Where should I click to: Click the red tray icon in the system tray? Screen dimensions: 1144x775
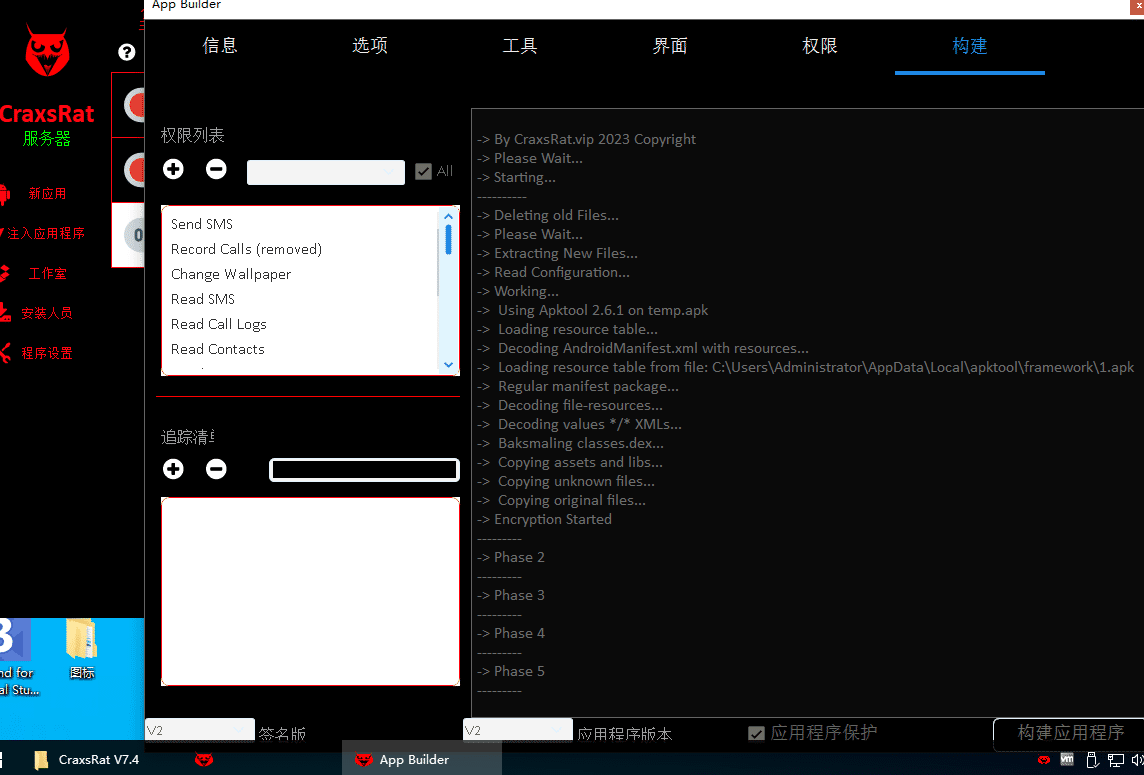click(x=1043, y=760)
